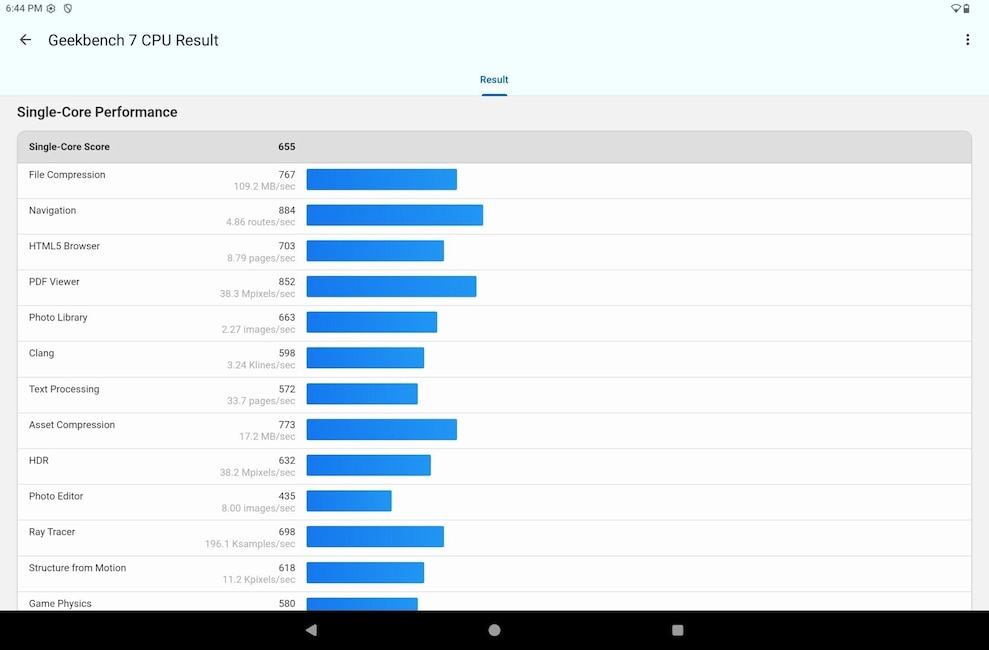Click the 8.00 images/sec value
This screenshot has width=989, height=650.
tap(258, 509)
